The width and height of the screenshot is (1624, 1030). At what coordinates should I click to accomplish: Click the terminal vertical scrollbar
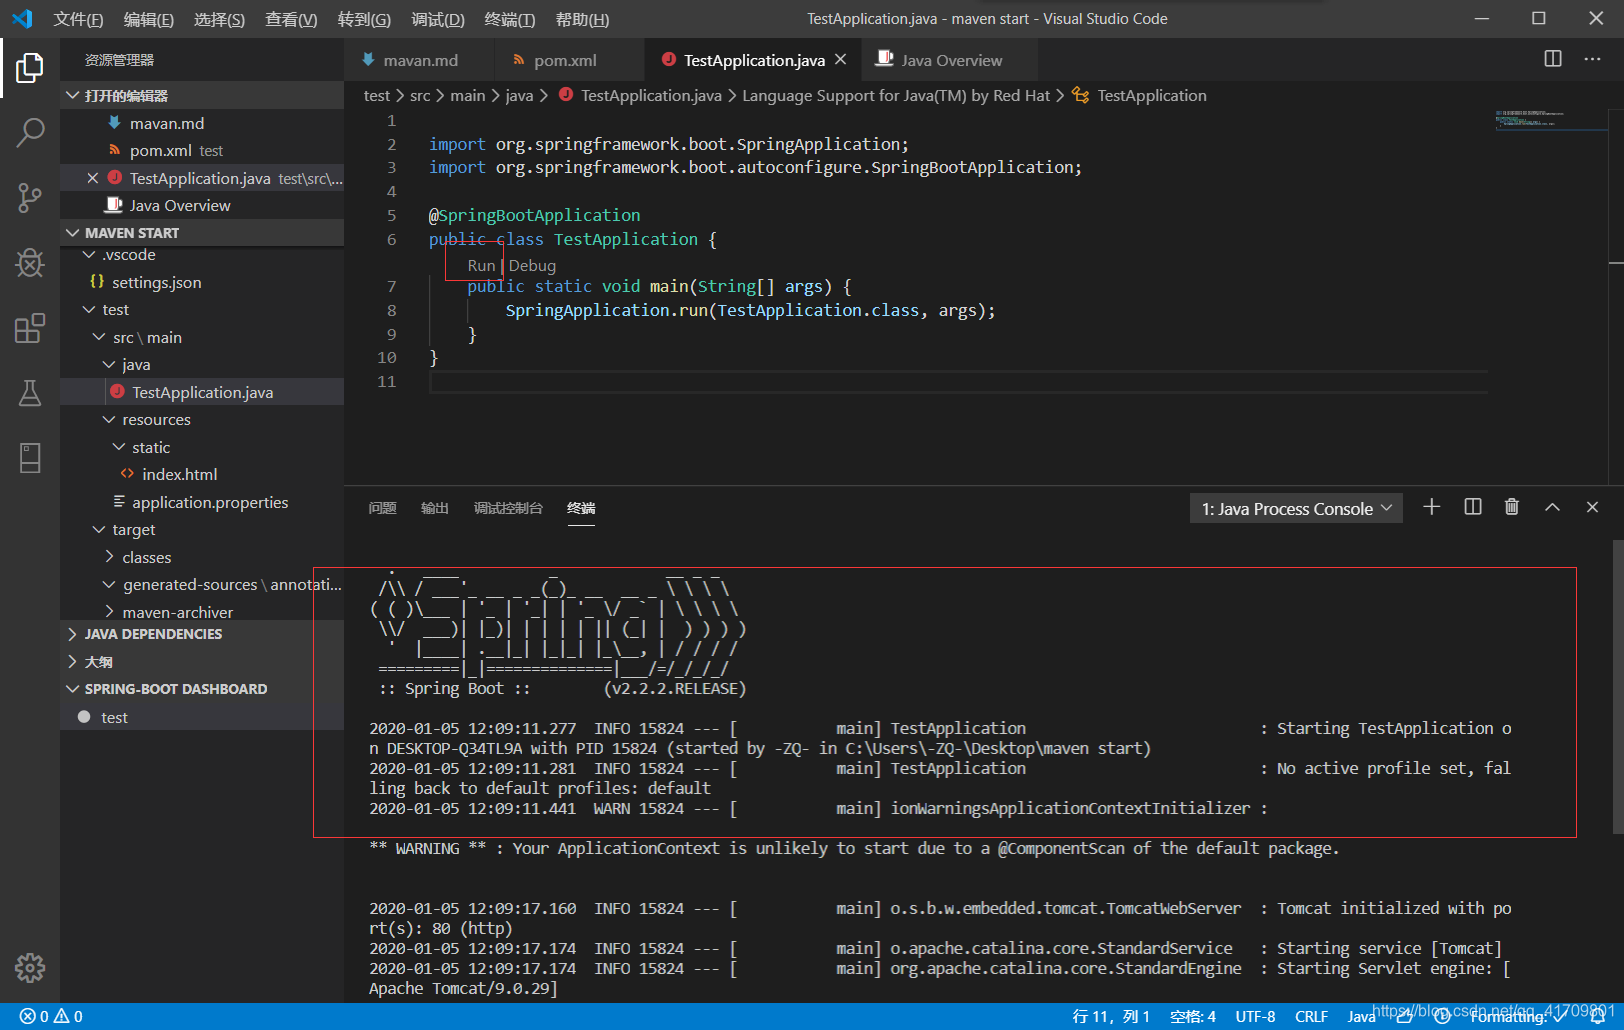[1617, 688]
